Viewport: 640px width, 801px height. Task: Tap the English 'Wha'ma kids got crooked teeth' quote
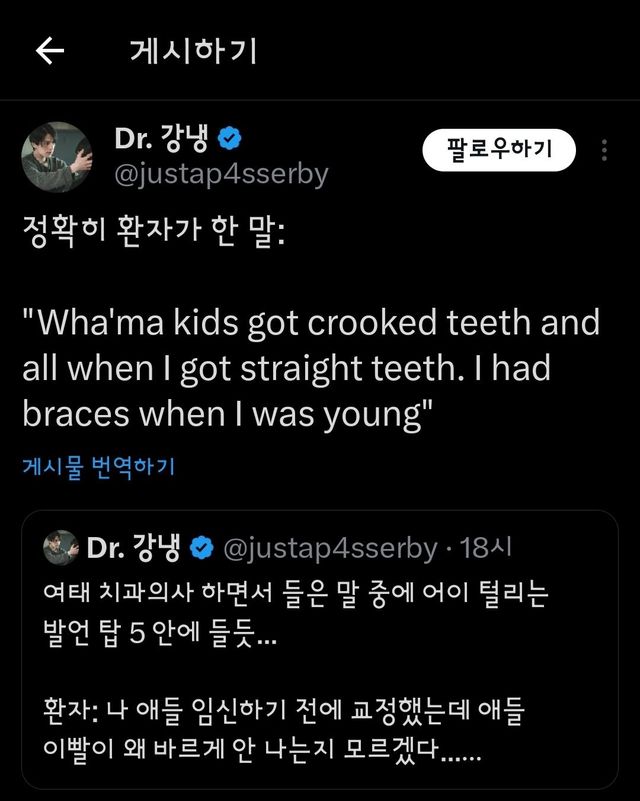(311, 323)
